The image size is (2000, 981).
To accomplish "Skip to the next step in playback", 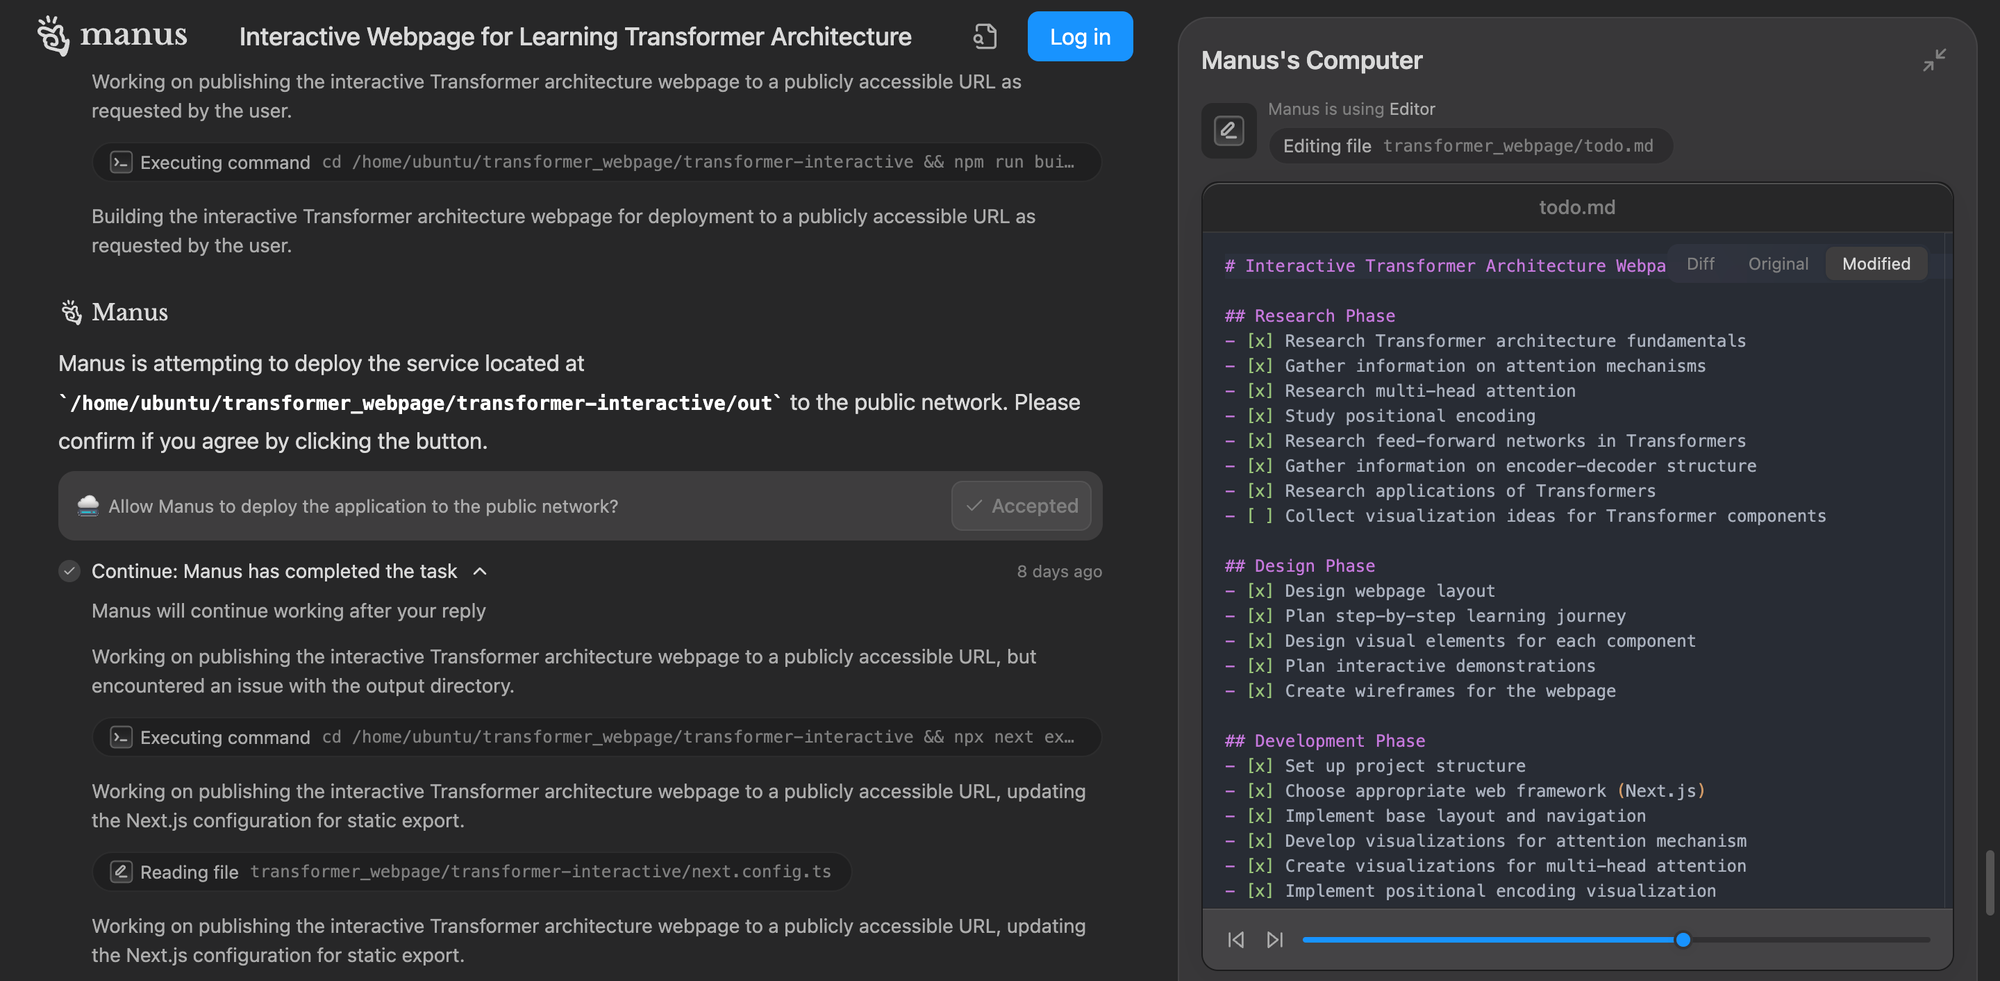I will click(x=1275, y=940).
